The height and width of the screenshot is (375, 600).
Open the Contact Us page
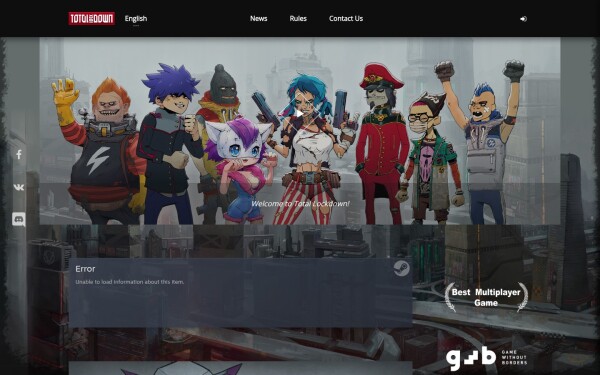click(x=346, y=18)
